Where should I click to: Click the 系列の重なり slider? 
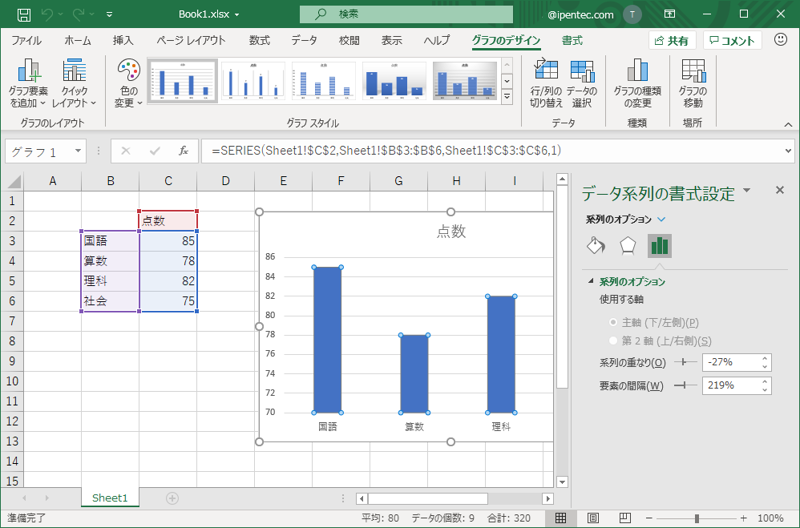click(x=685, y=362)
